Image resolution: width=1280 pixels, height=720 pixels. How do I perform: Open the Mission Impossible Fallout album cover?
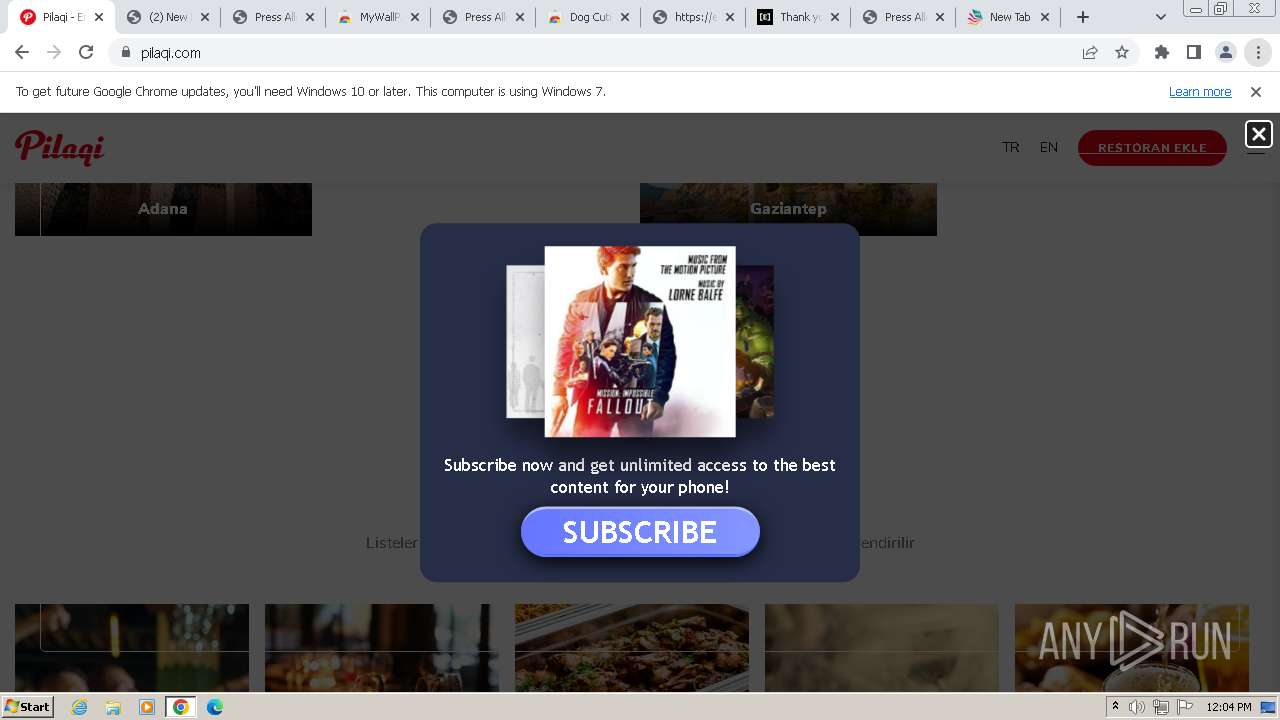(640, 342)
